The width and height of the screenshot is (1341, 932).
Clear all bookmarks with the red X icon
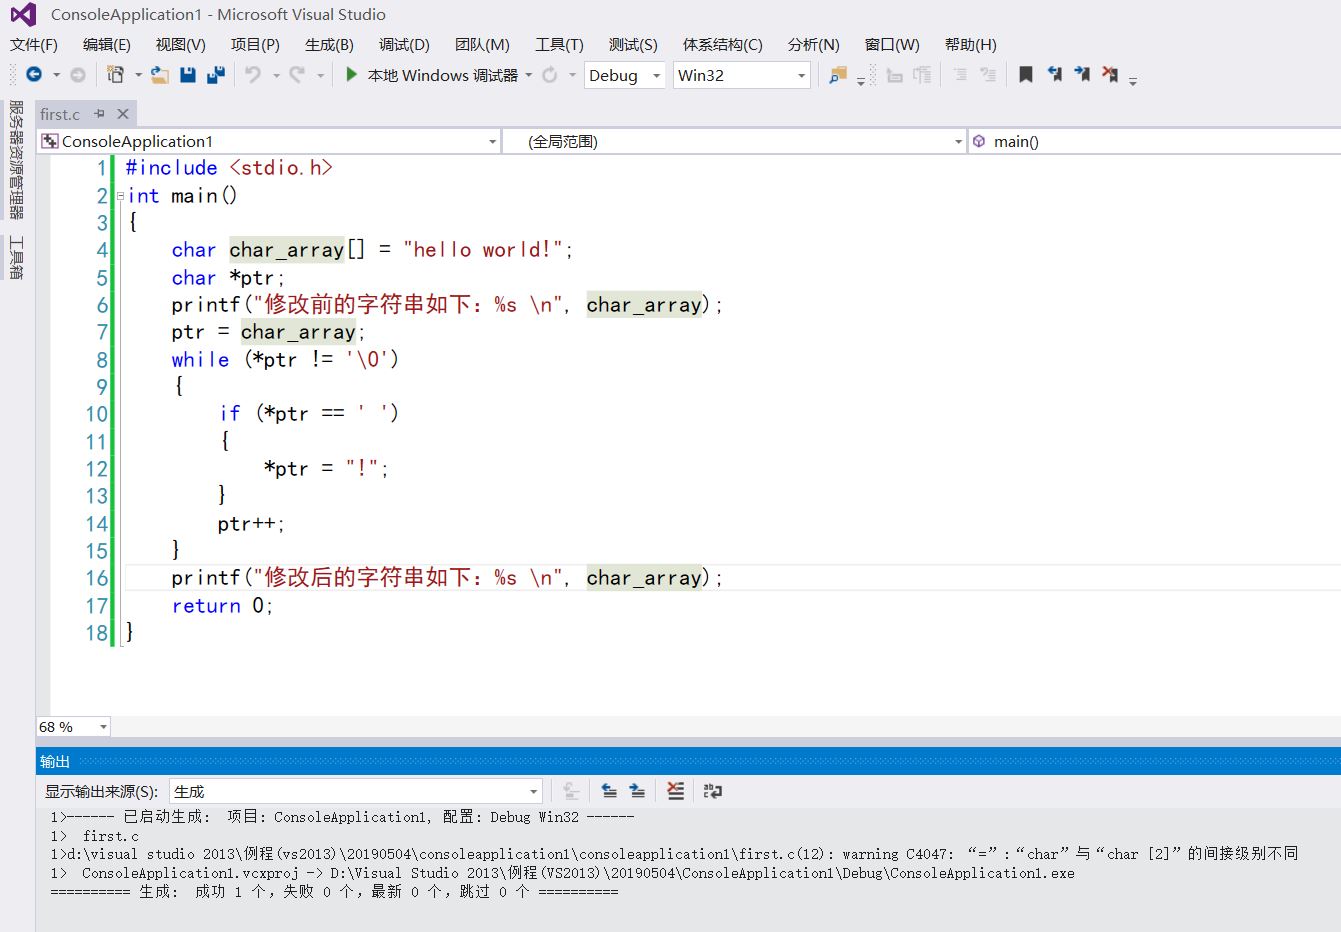tap(1110, 75)
